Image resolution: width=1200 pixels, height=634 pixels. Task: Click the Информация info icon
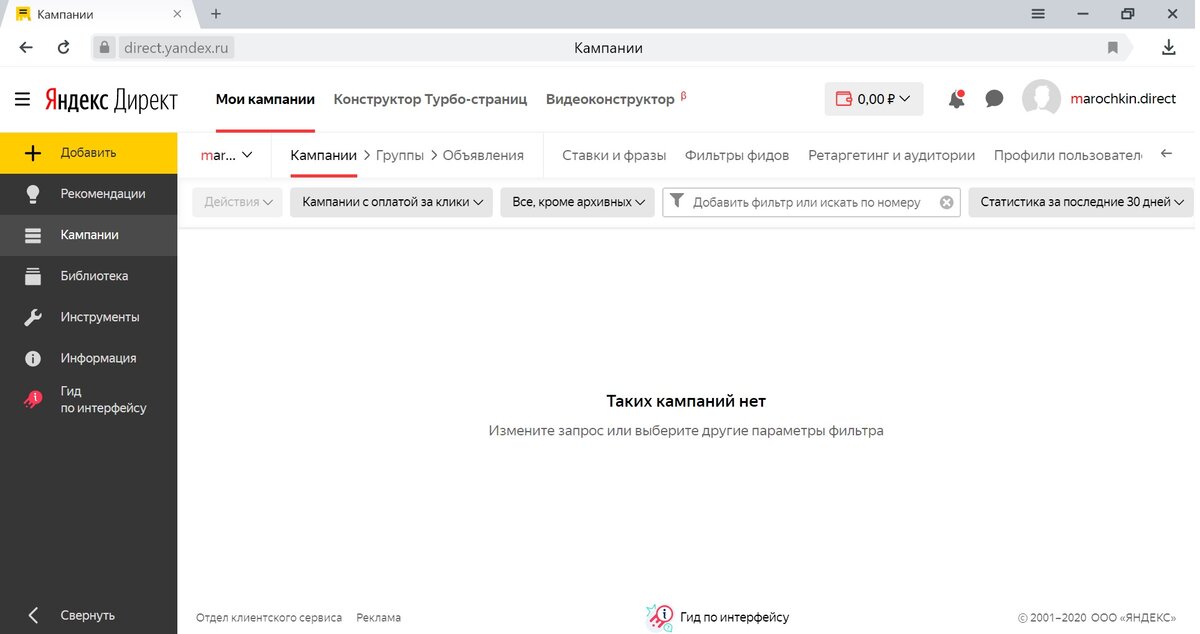pyautogui.click(x=33, y=357)
